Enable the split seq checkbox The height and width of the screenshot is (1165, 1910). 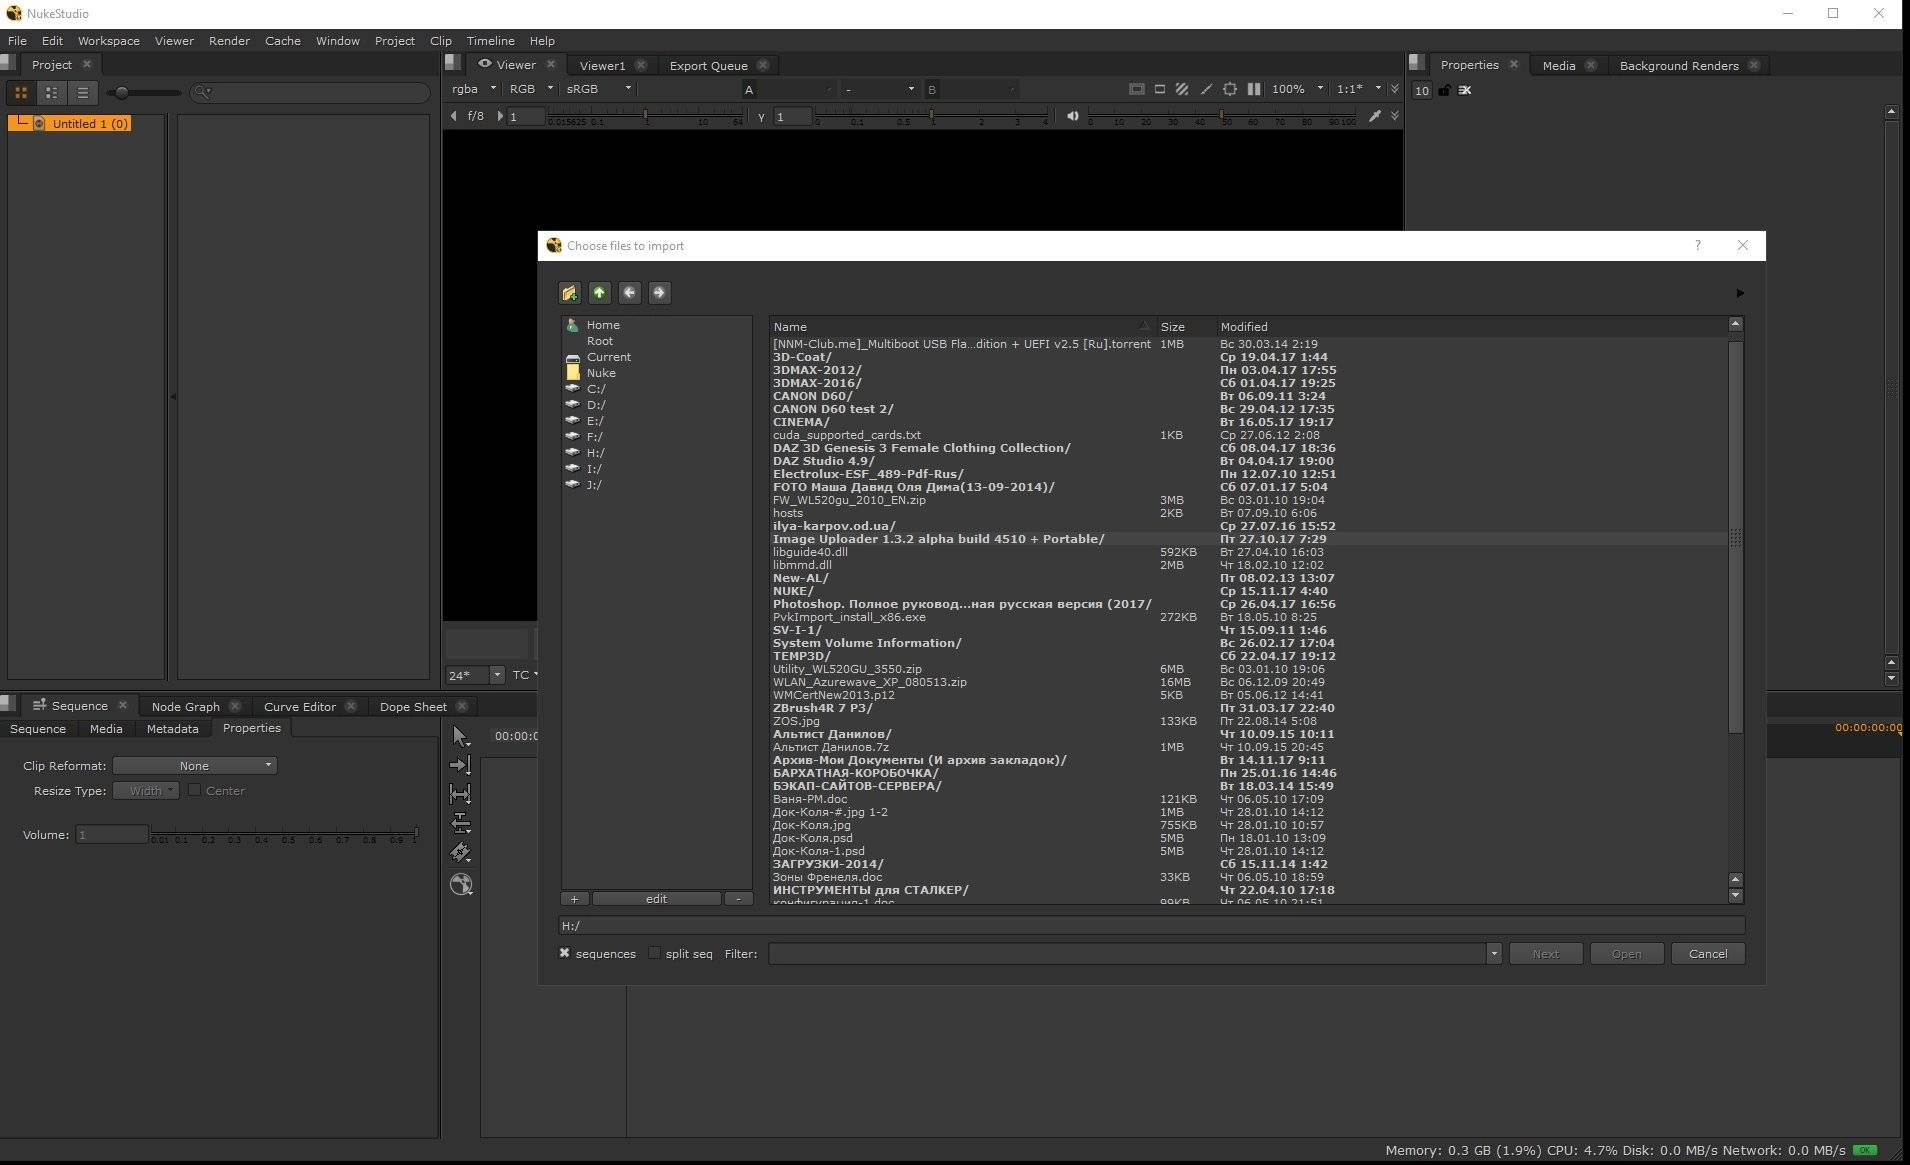click(x=654, y=953)
